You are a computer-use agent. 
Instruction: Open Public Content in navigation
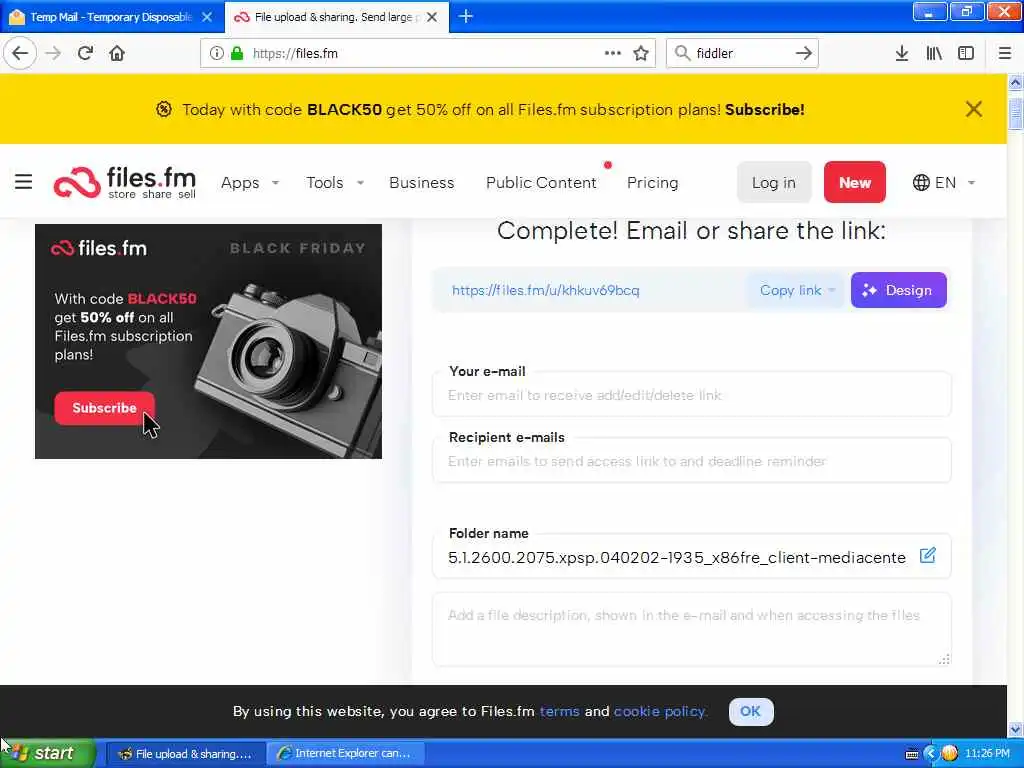click(x=541, y=183)
